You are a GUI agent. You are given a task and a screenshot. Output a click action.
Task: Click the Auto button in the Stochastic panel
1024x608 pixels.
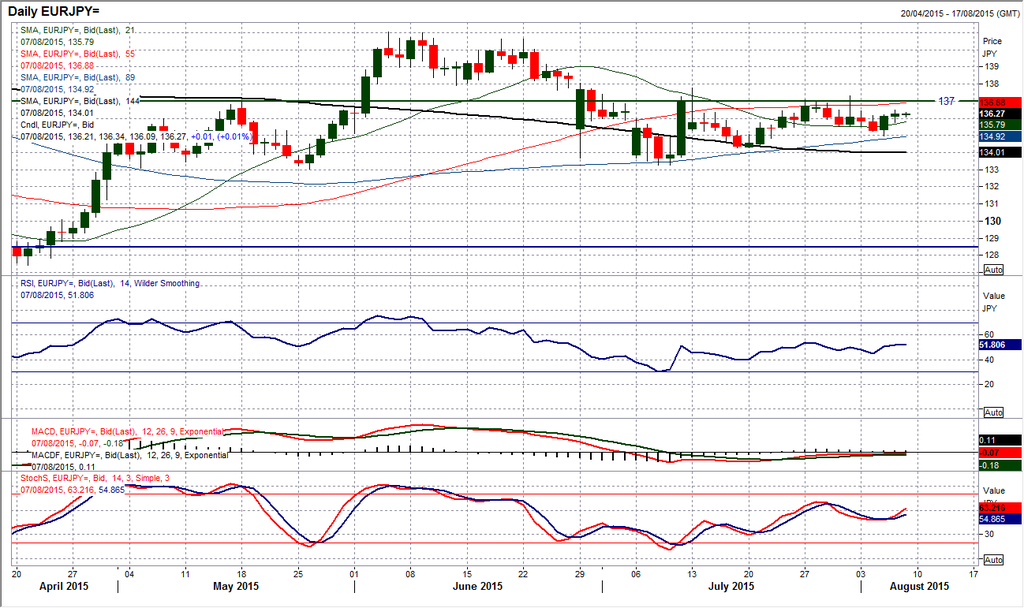(x=993, y=560)
